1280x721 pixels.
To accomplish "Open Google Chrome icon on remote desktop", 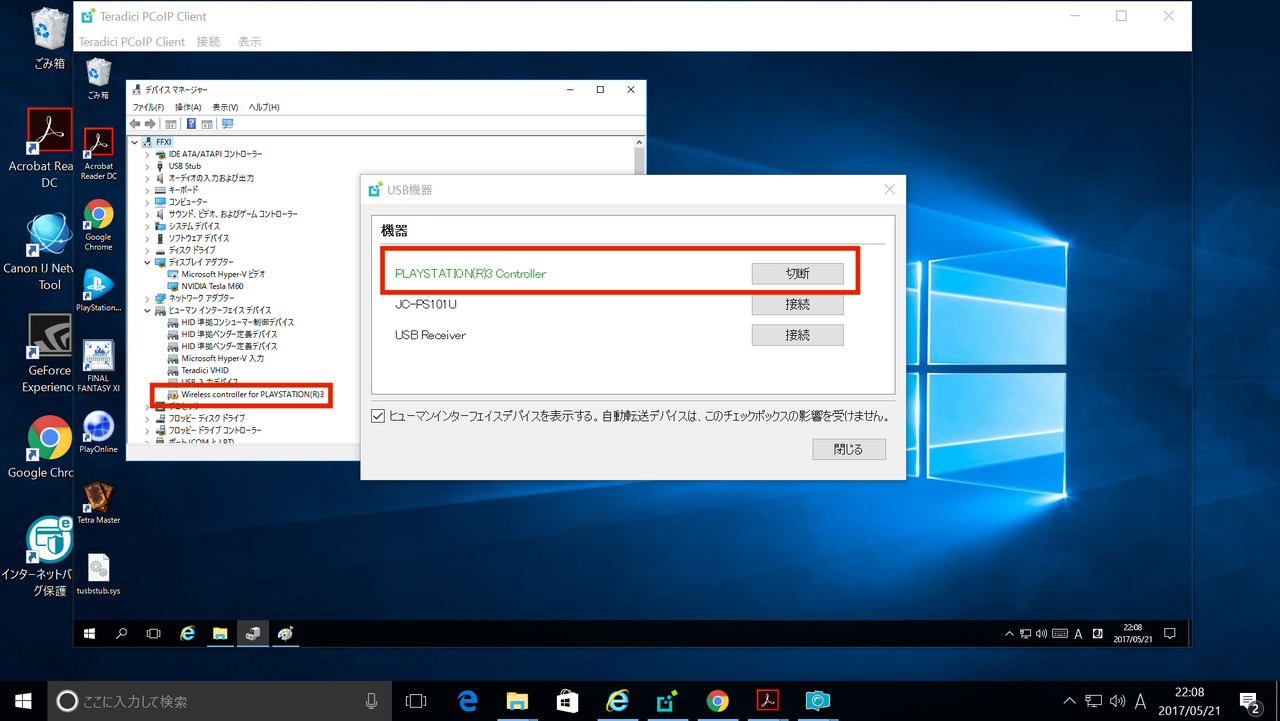I will click(98, 226).
